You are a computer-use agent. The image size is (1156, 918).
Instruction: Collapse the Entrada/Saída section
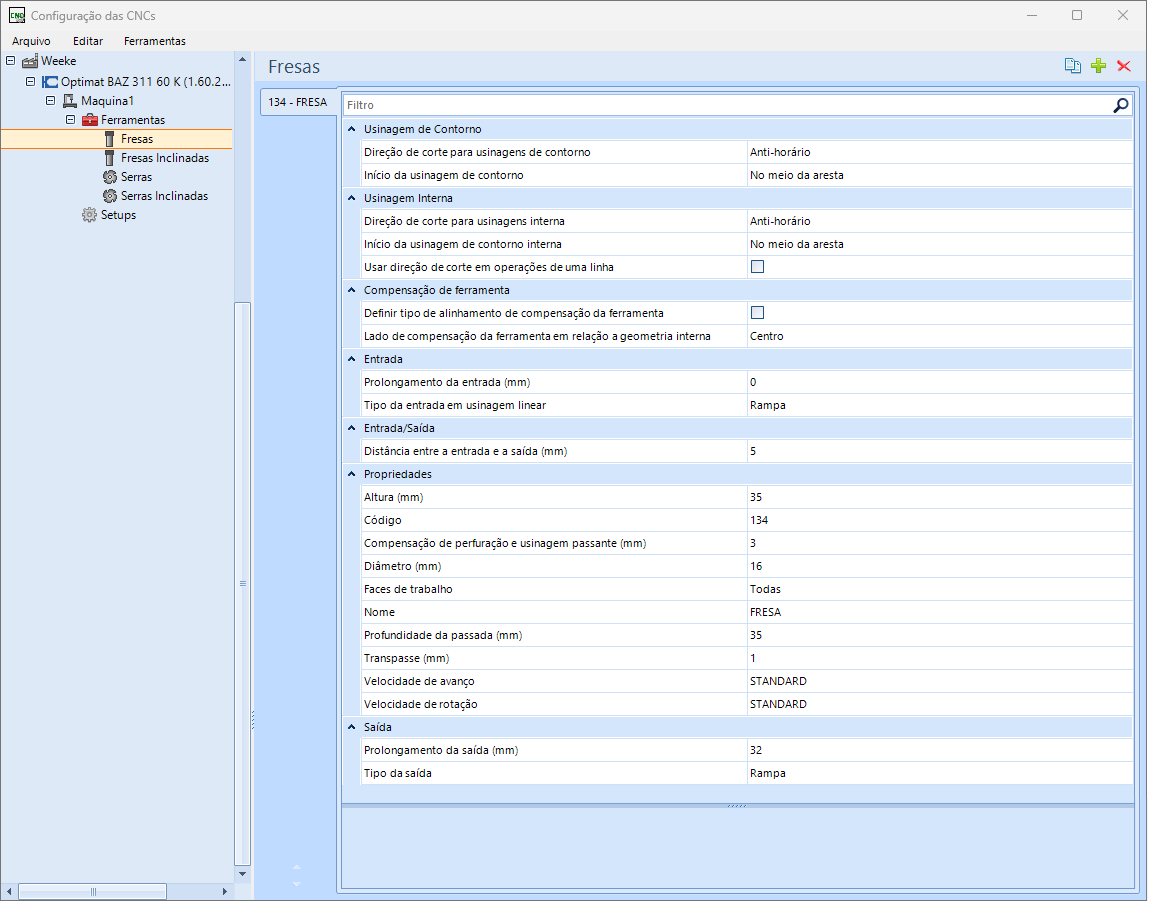click(x=352, y=428)
